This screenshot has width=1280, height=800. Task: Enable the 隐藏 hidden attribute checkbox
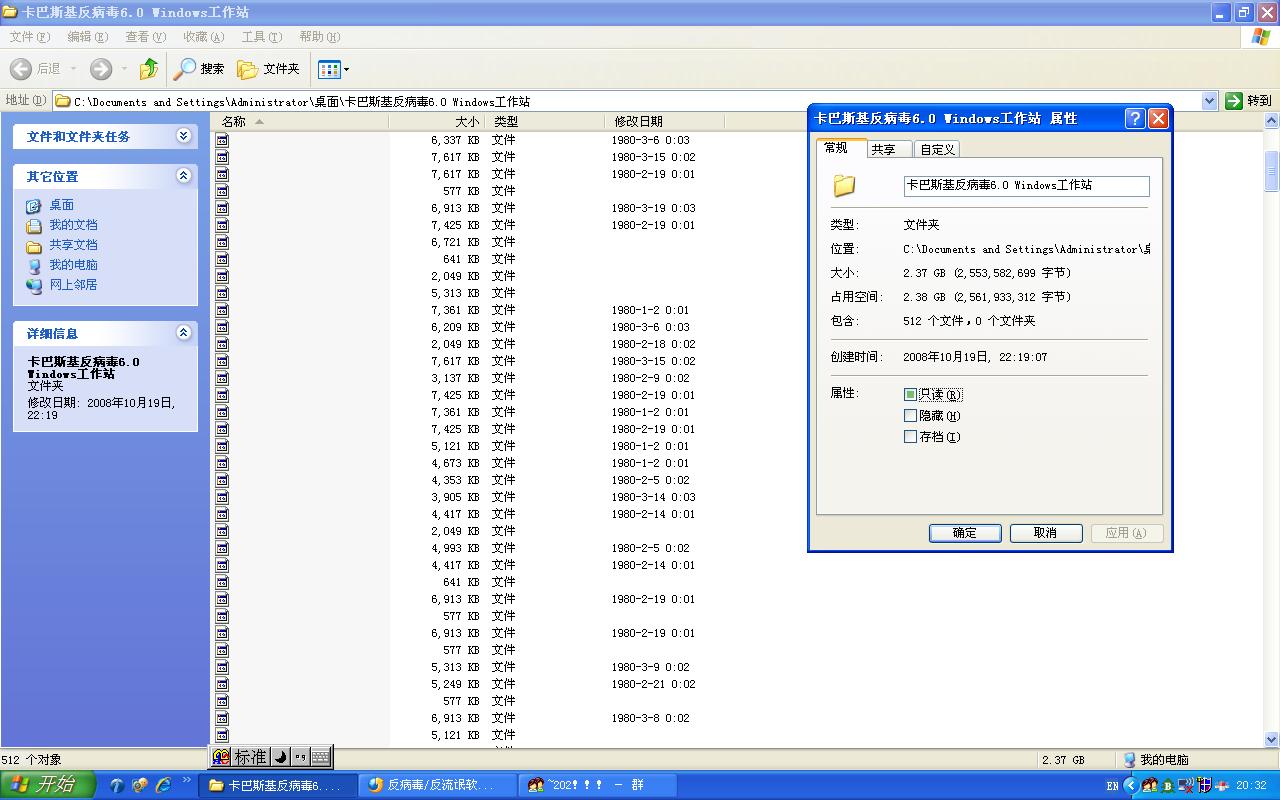click(x=910, y=416)
